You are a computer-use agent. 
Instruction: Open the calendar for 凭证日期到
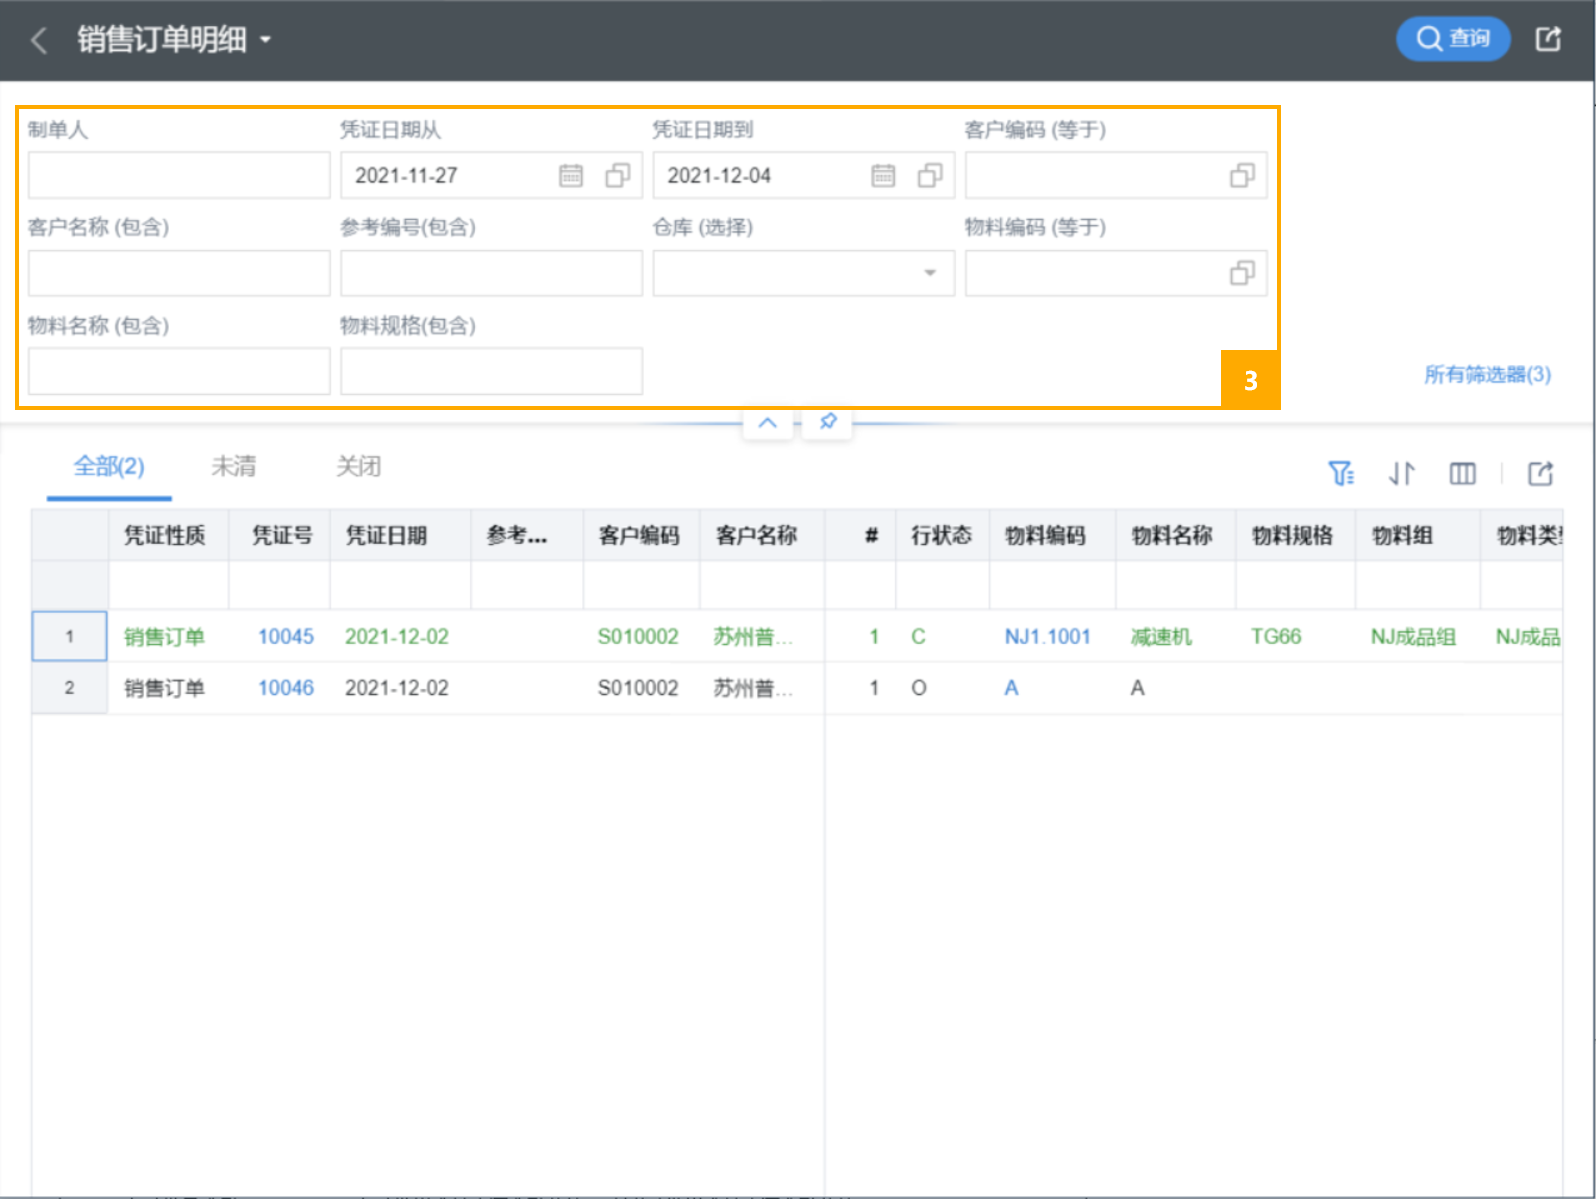click(883, 175)
